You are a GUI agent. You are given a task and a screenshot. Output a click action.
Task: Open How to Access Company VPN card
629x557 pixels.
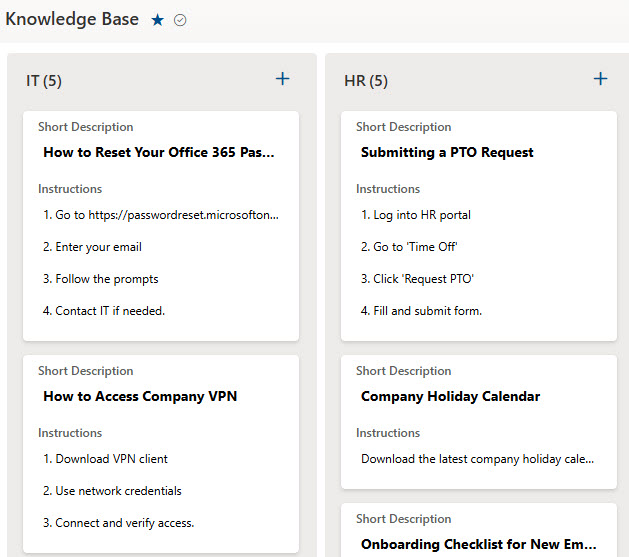(161, 454)
